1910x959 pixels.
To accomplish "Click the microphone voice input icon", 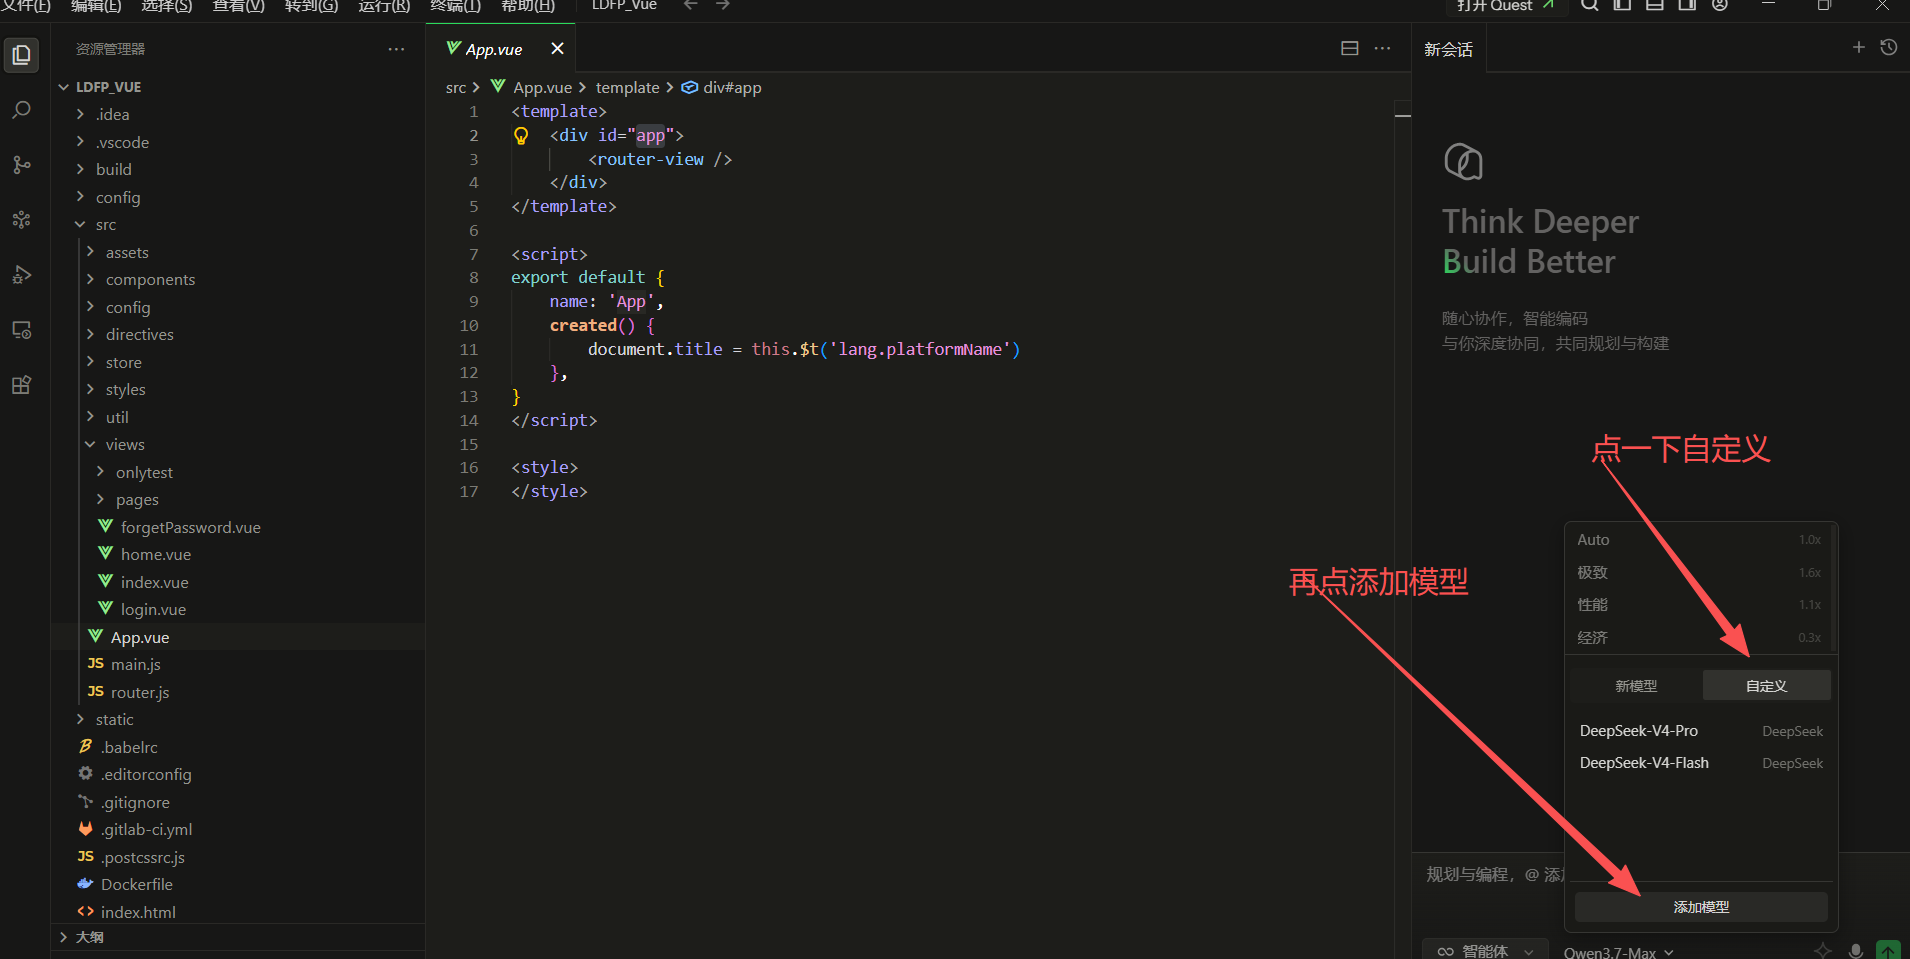I will click(1855, 951).
